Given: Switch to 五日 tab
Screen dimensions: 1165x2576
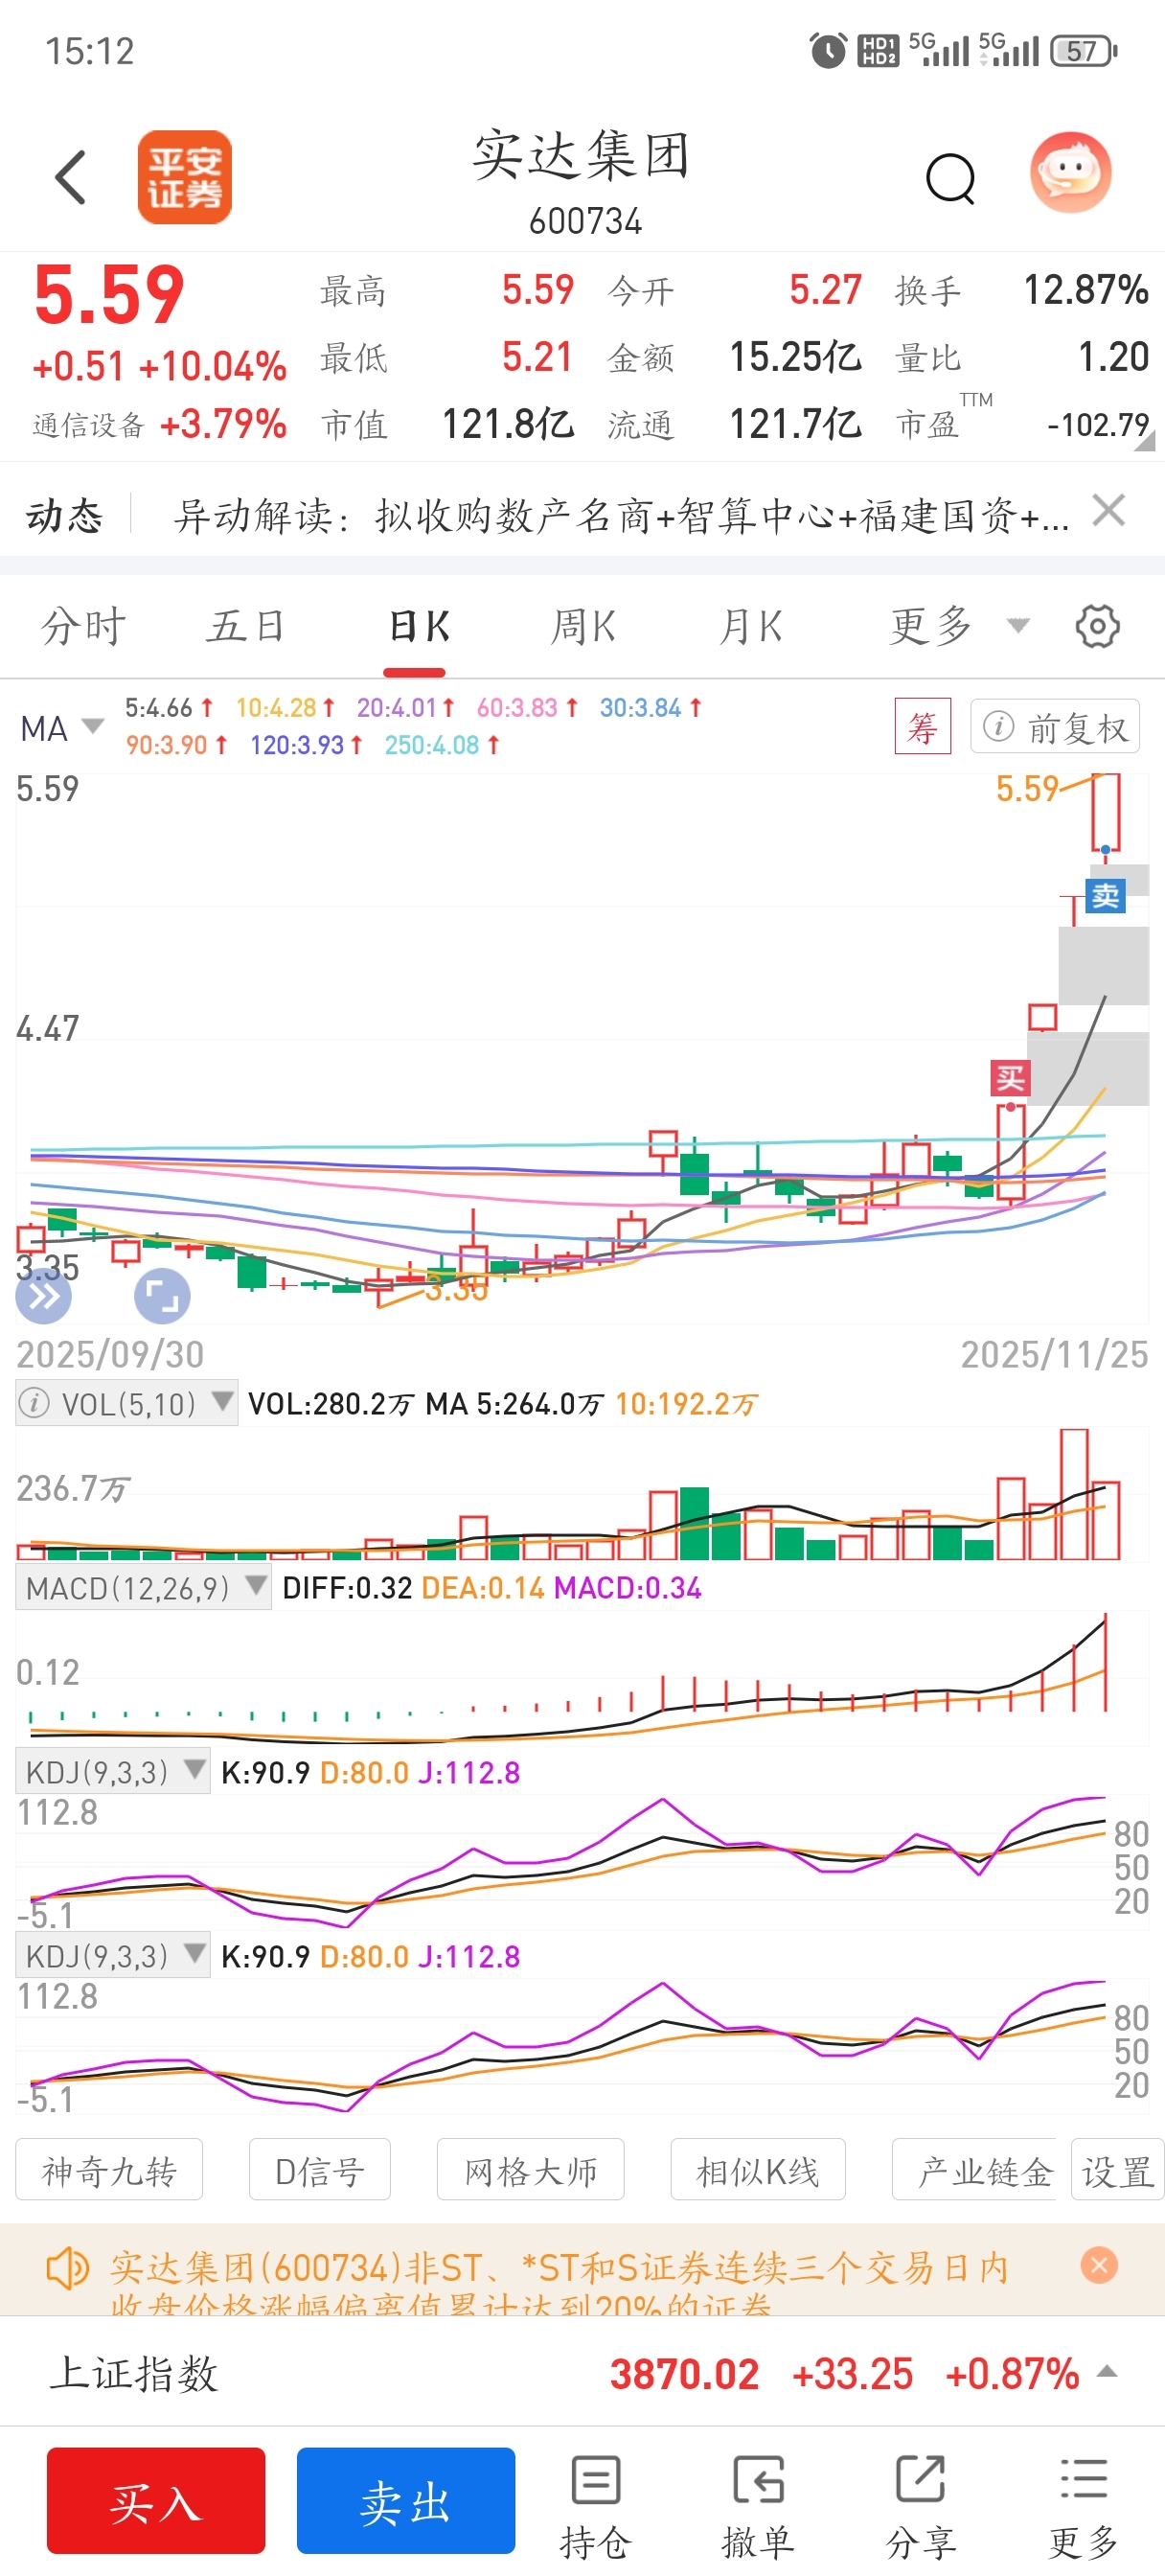Looking at the screenshot, I should pos(246,627).
